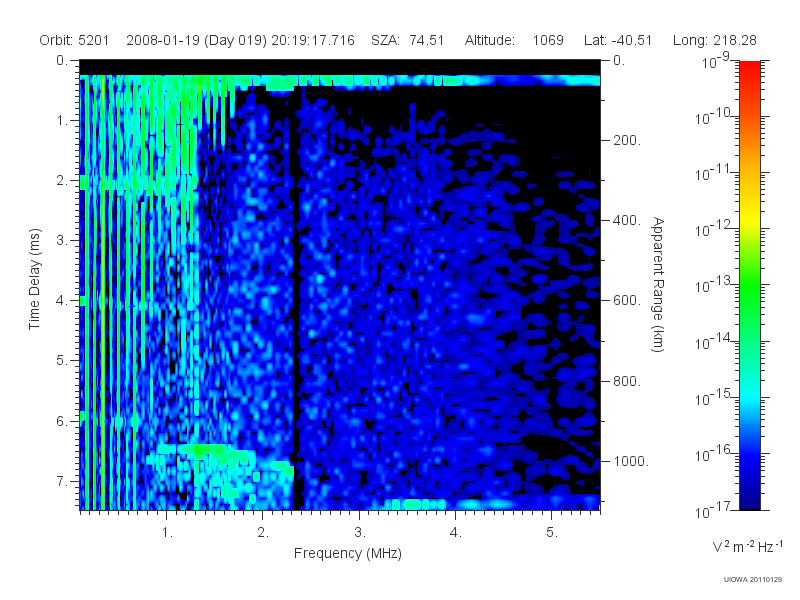This screenshot has height=600, width=800.
Task: Click the "800." apparent range tick label
Action: (x=627, y=381)
